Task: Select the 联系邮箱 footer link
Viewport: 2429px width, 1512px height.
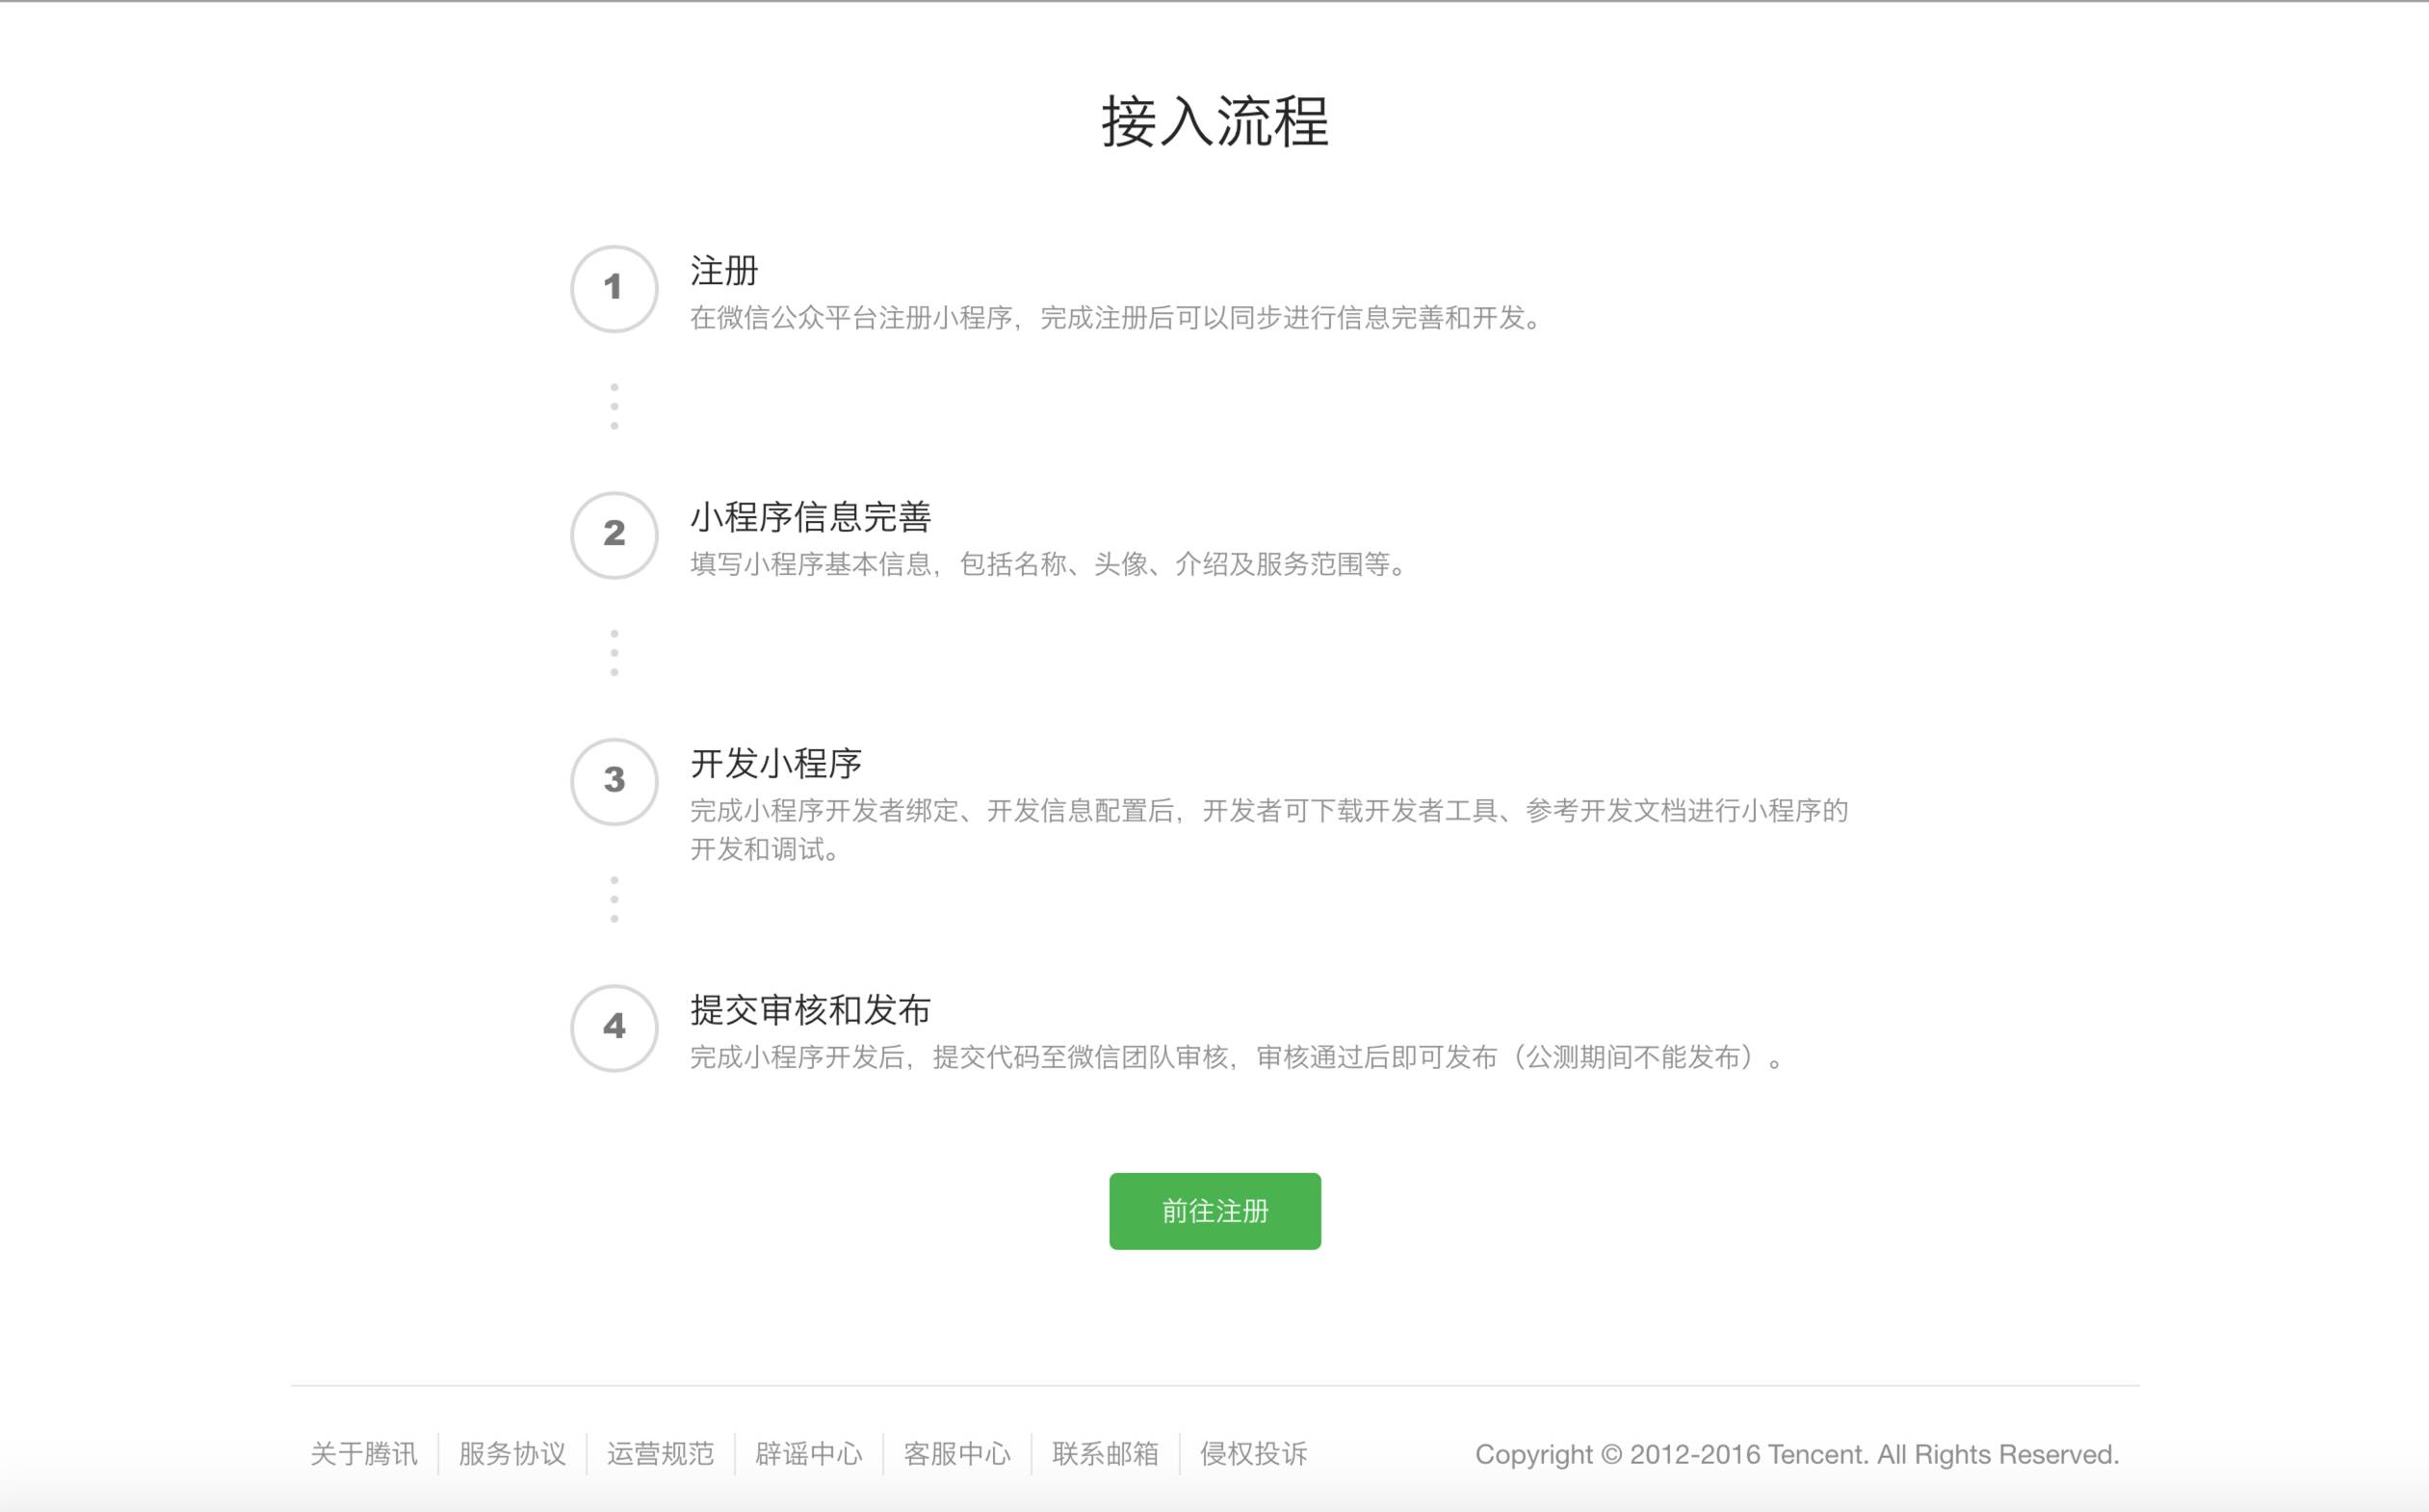Action: pyautogui.click(x=1105, y=1454)
